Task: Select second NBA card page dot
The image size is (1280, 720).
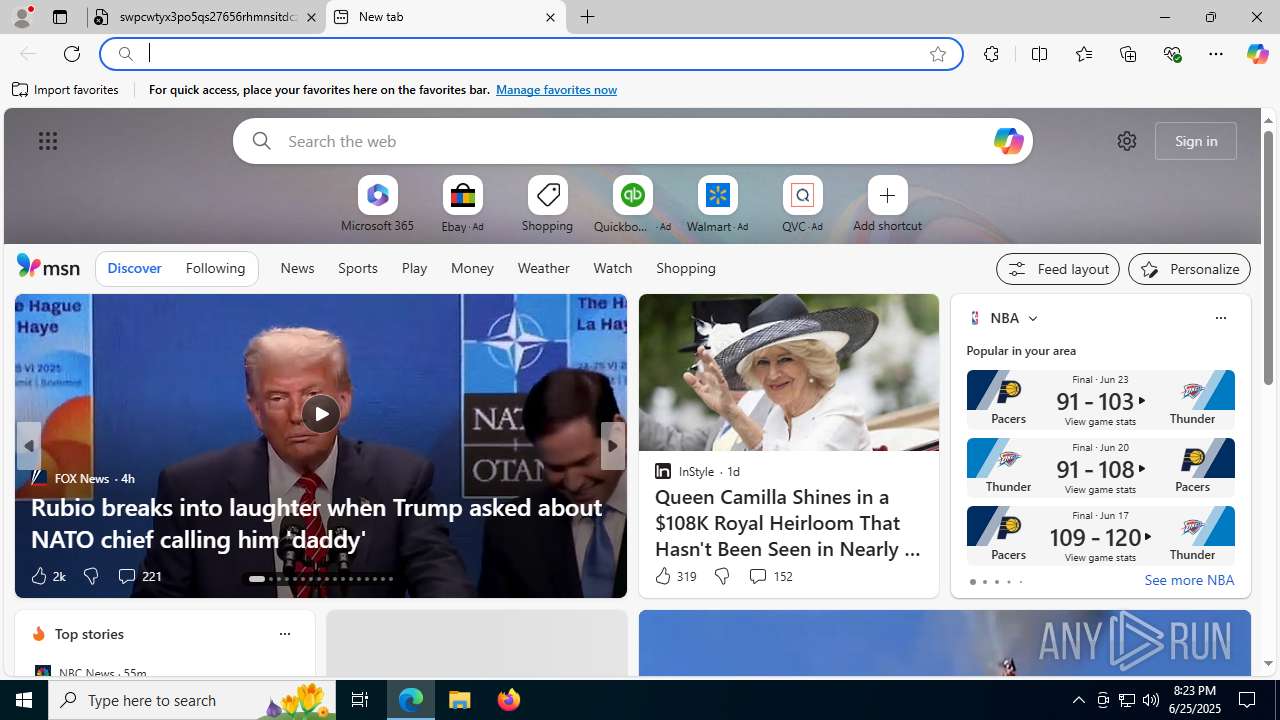Action: [x=984, y=582]
